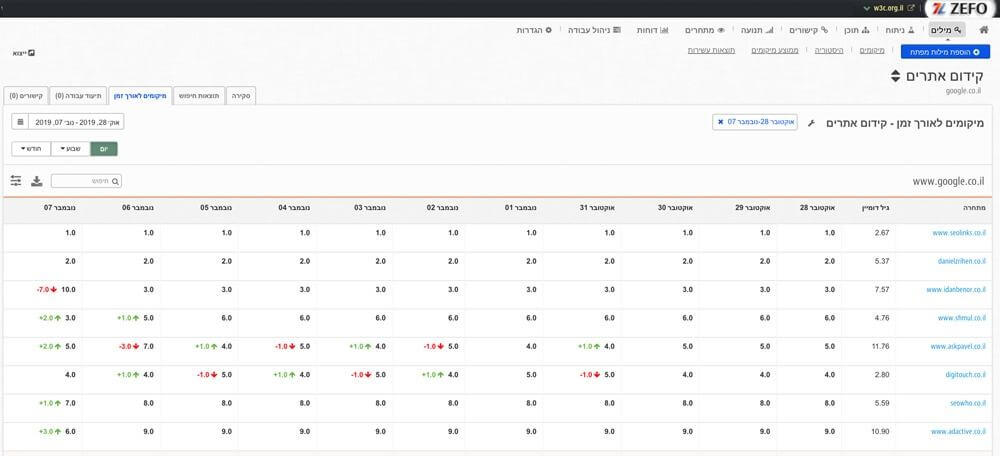Click the blue הוספת מילות מפתח button
1000x456 pixels.
coord(945,52)
